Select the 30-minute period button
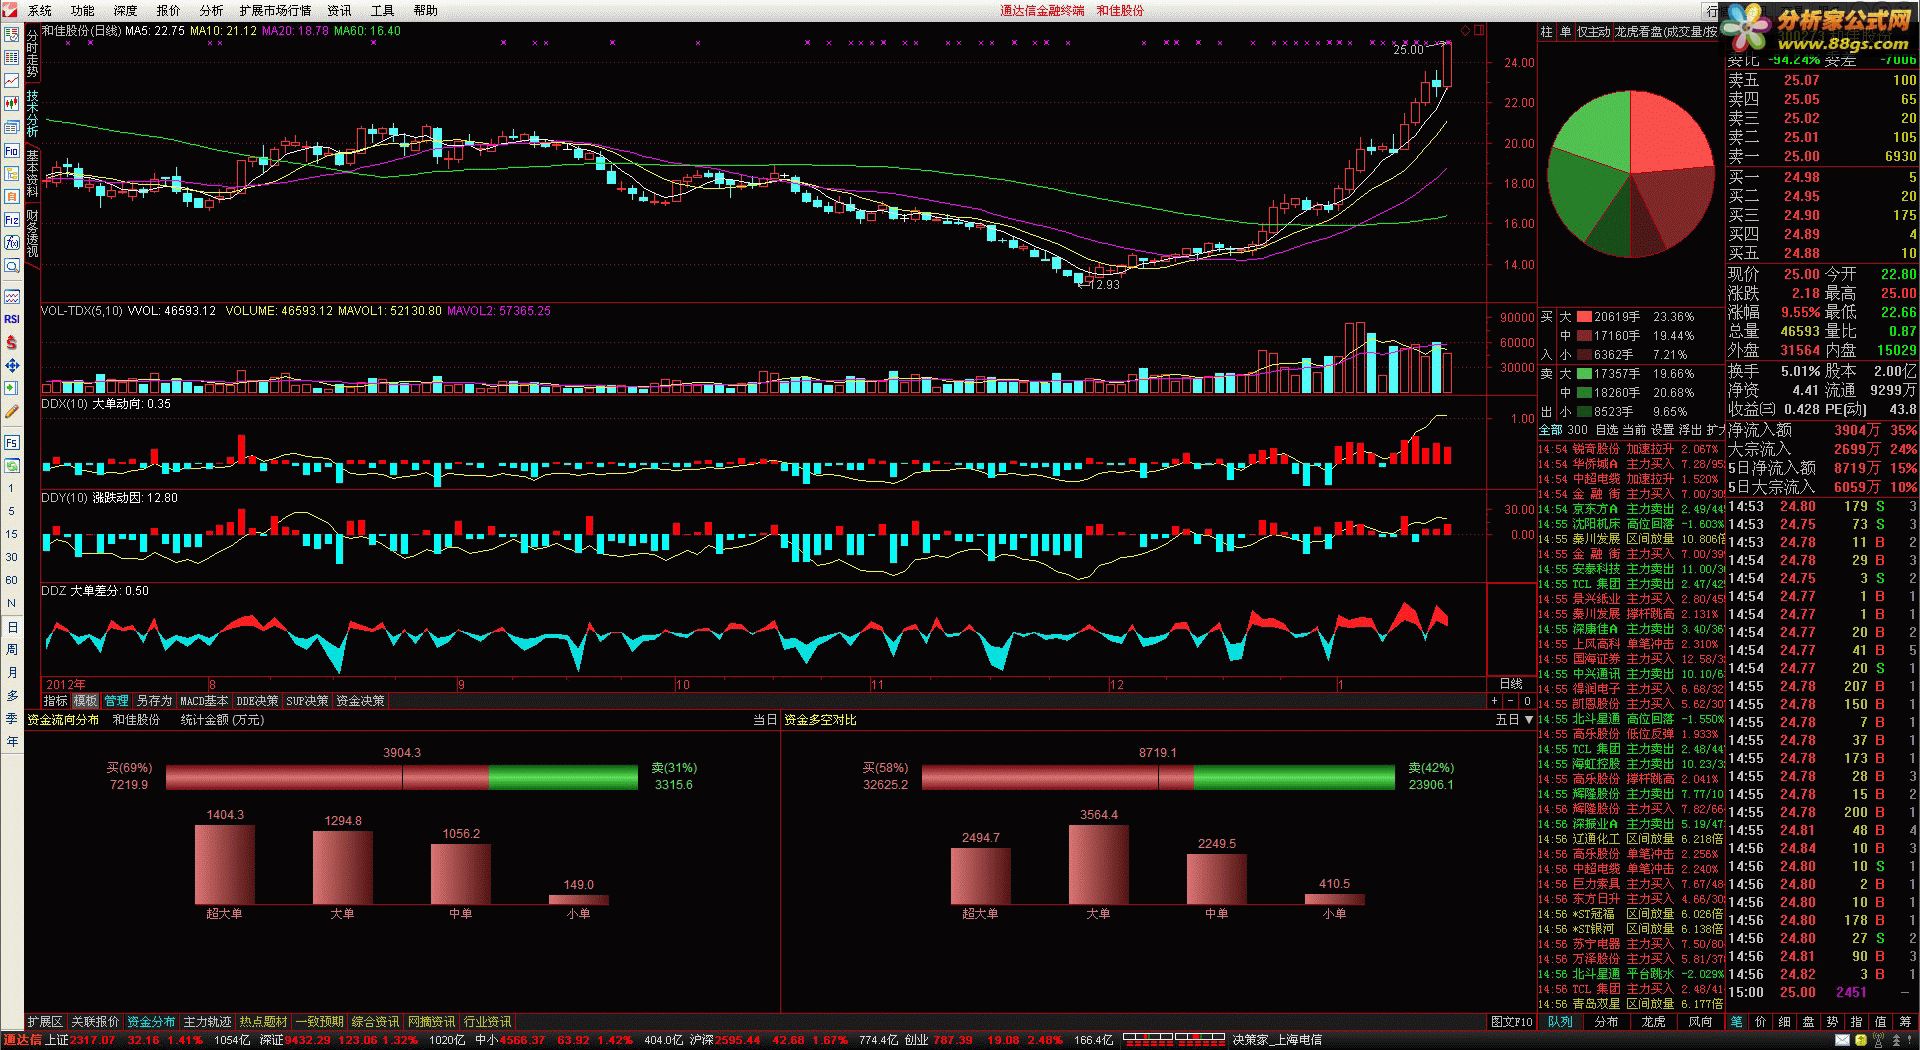 point(11,557)
